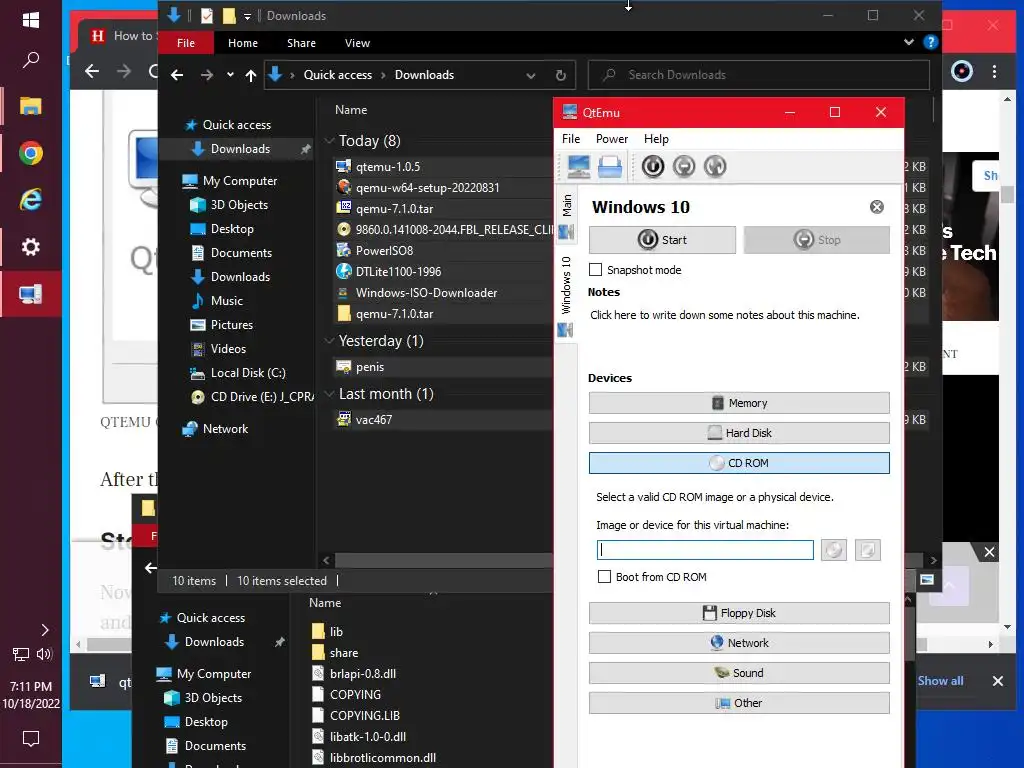Close the Windows 10 machine tab with X icon
The width and height of the screenshot is (1024, 768).
877,207
